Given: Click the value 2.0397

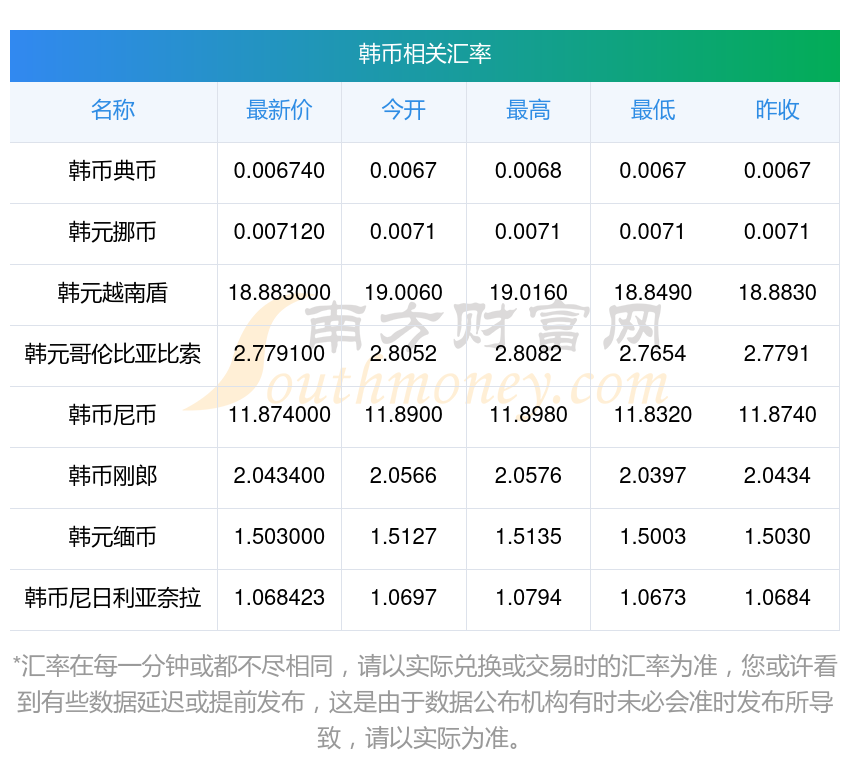Looking at the screenshot, I should point(653,476).
